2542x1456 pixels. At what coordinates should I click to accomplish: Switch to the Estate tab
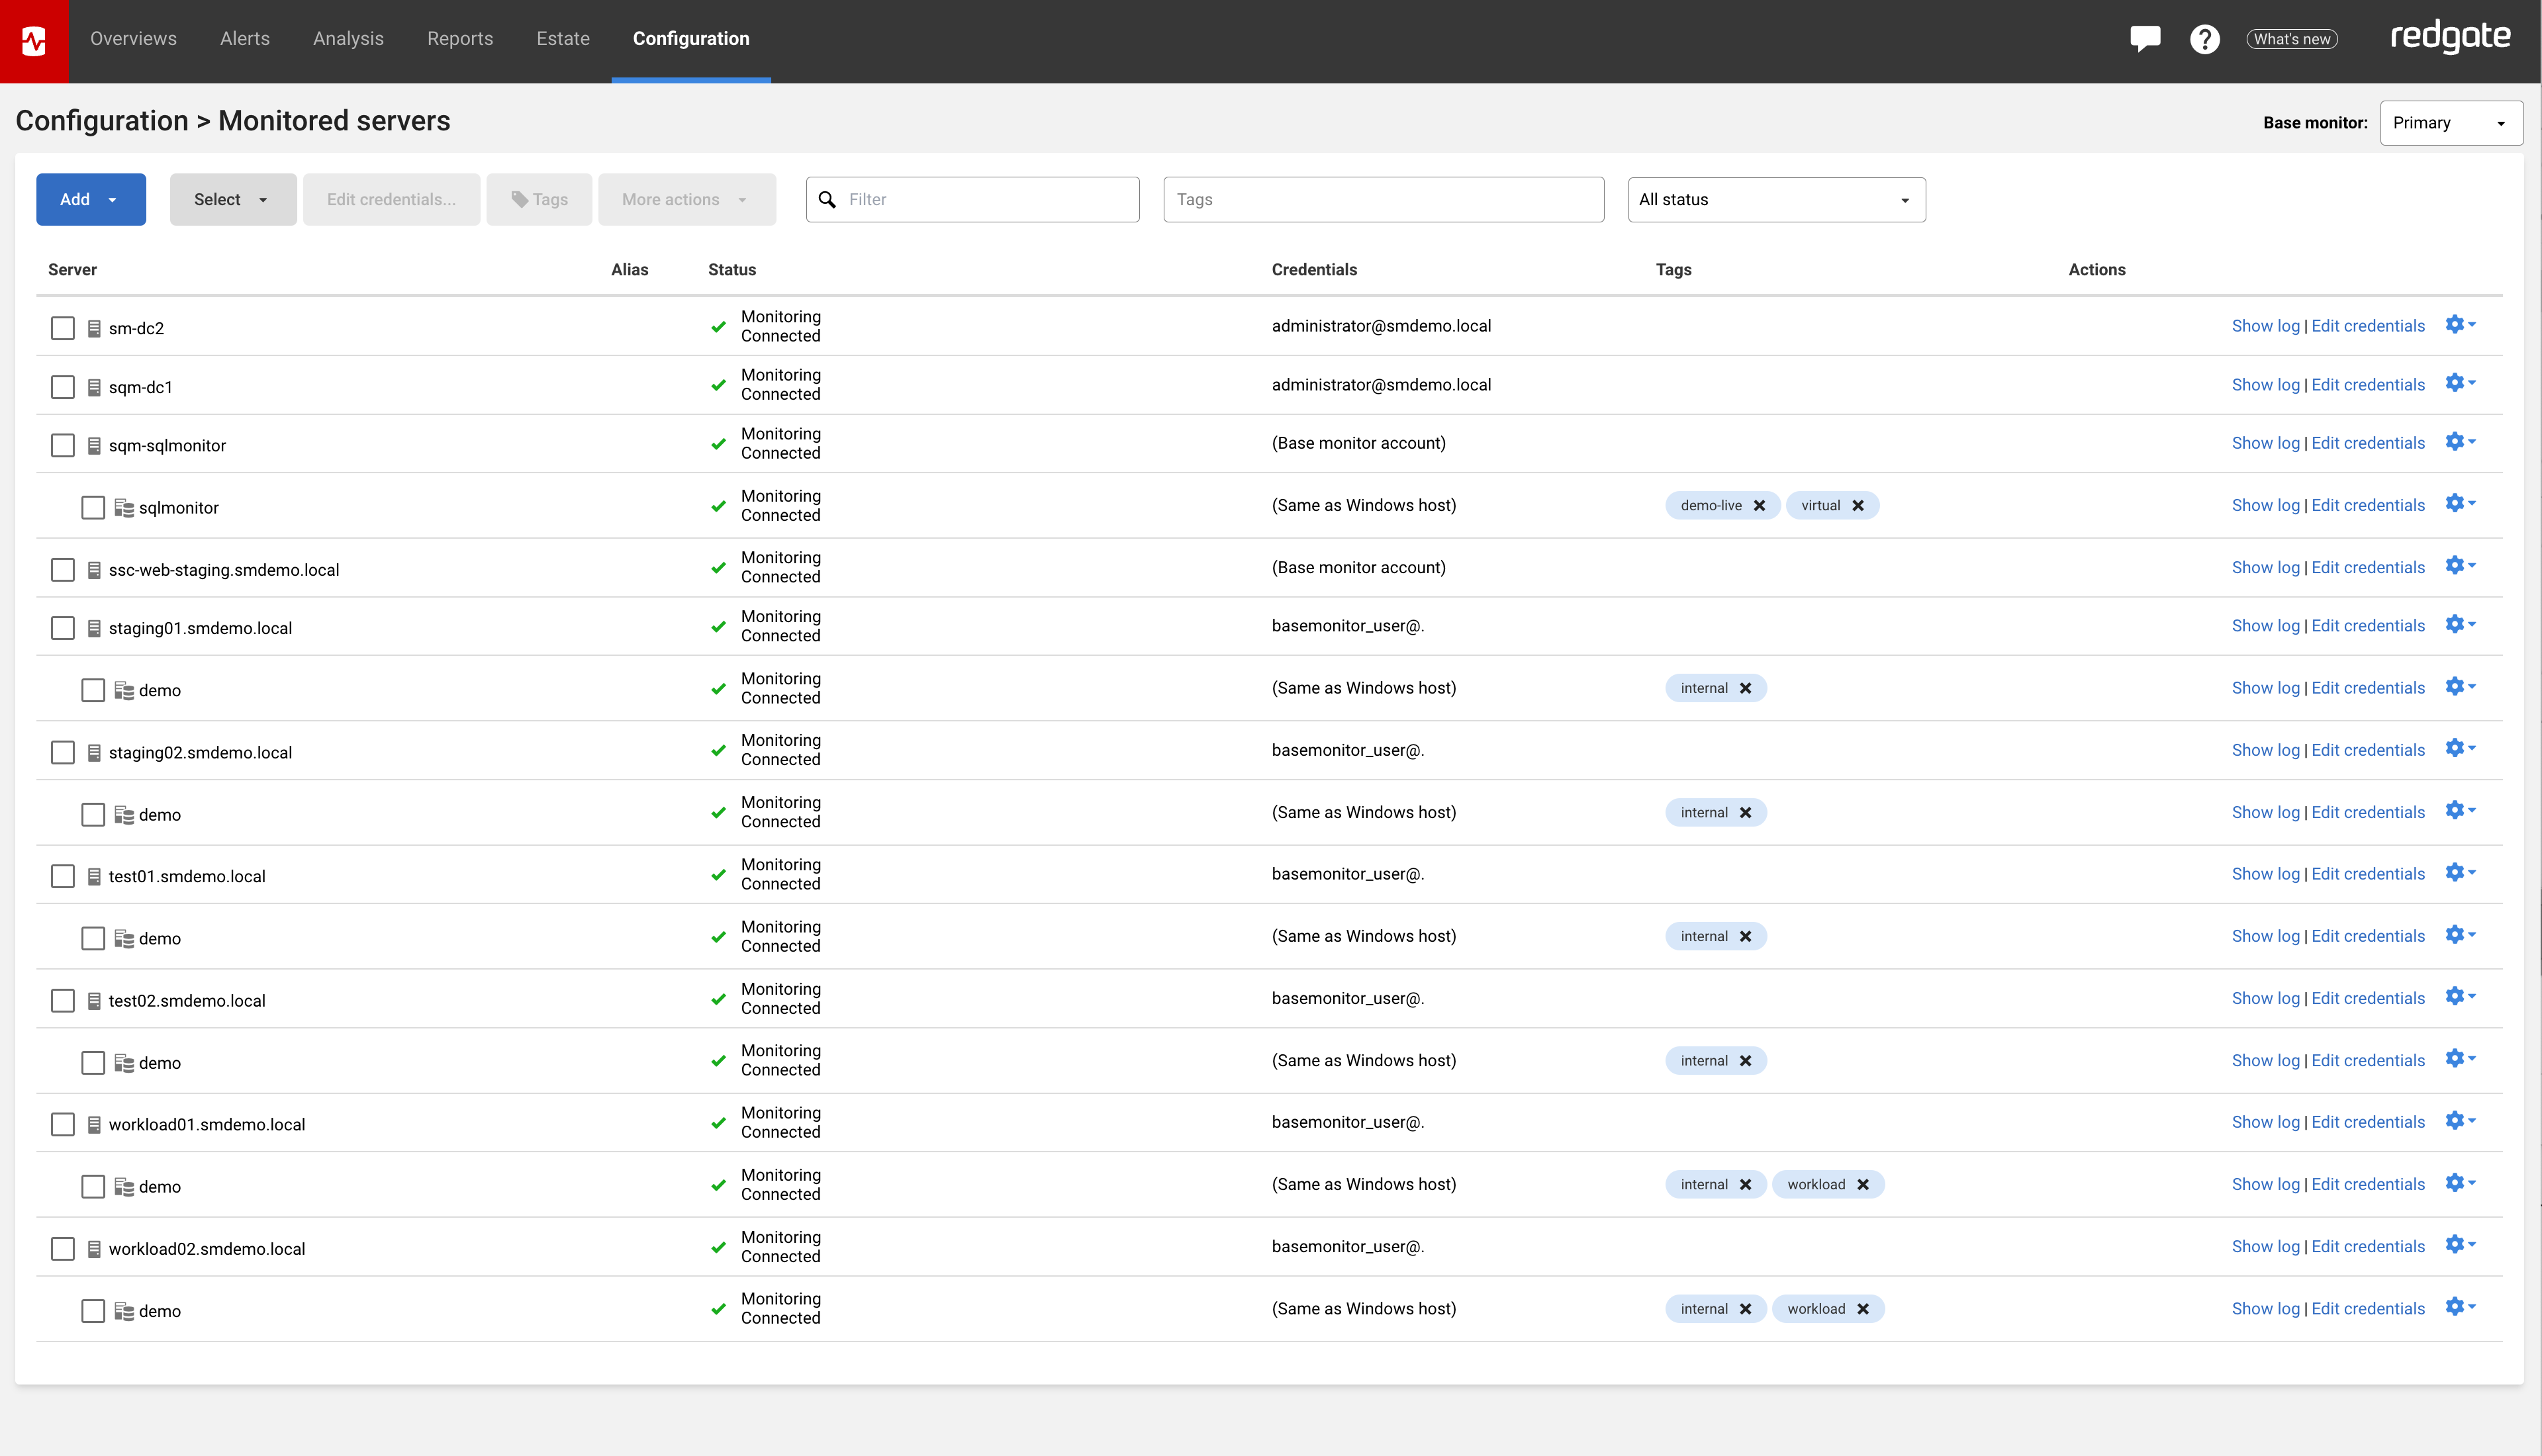563,39
